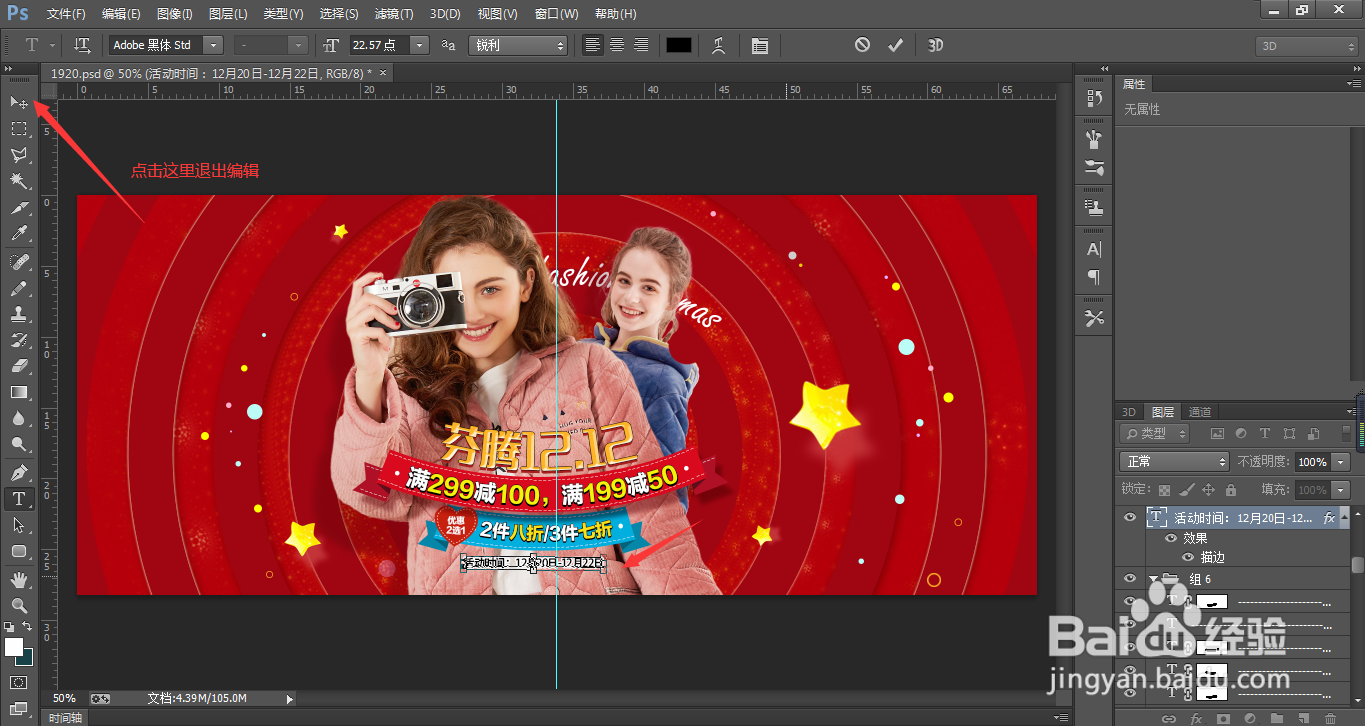Hide the 活动时间 text layer
The height and width of the screenshot is (726, 1365).
point(1130,518)
